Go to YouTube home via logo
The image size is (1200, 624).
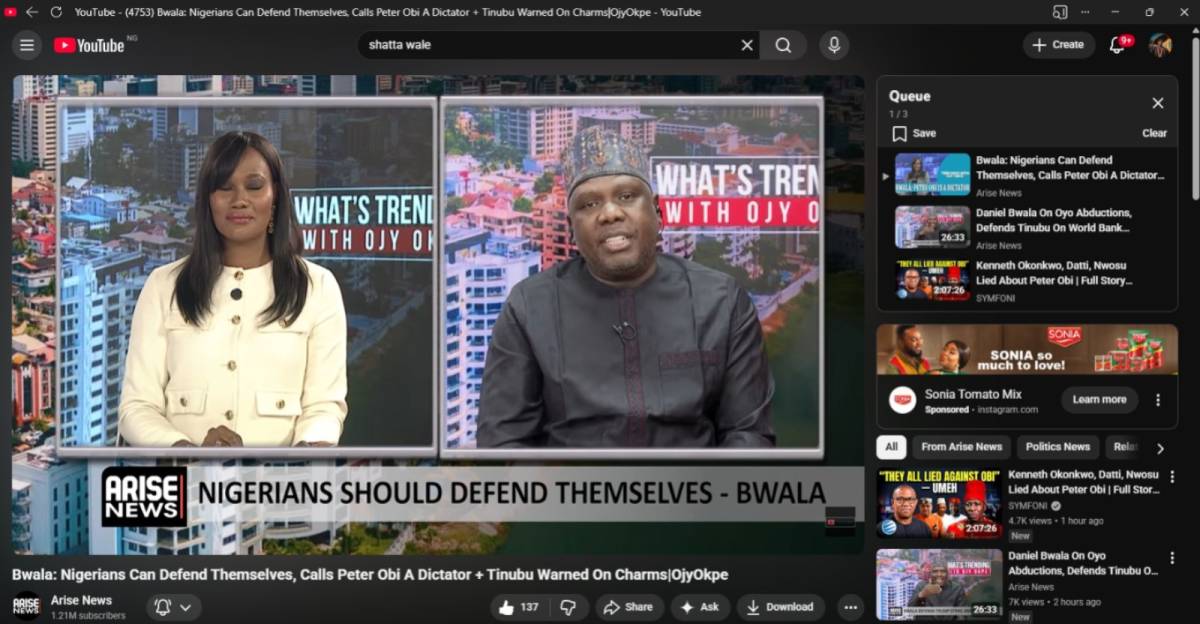(x=90, y=45)
